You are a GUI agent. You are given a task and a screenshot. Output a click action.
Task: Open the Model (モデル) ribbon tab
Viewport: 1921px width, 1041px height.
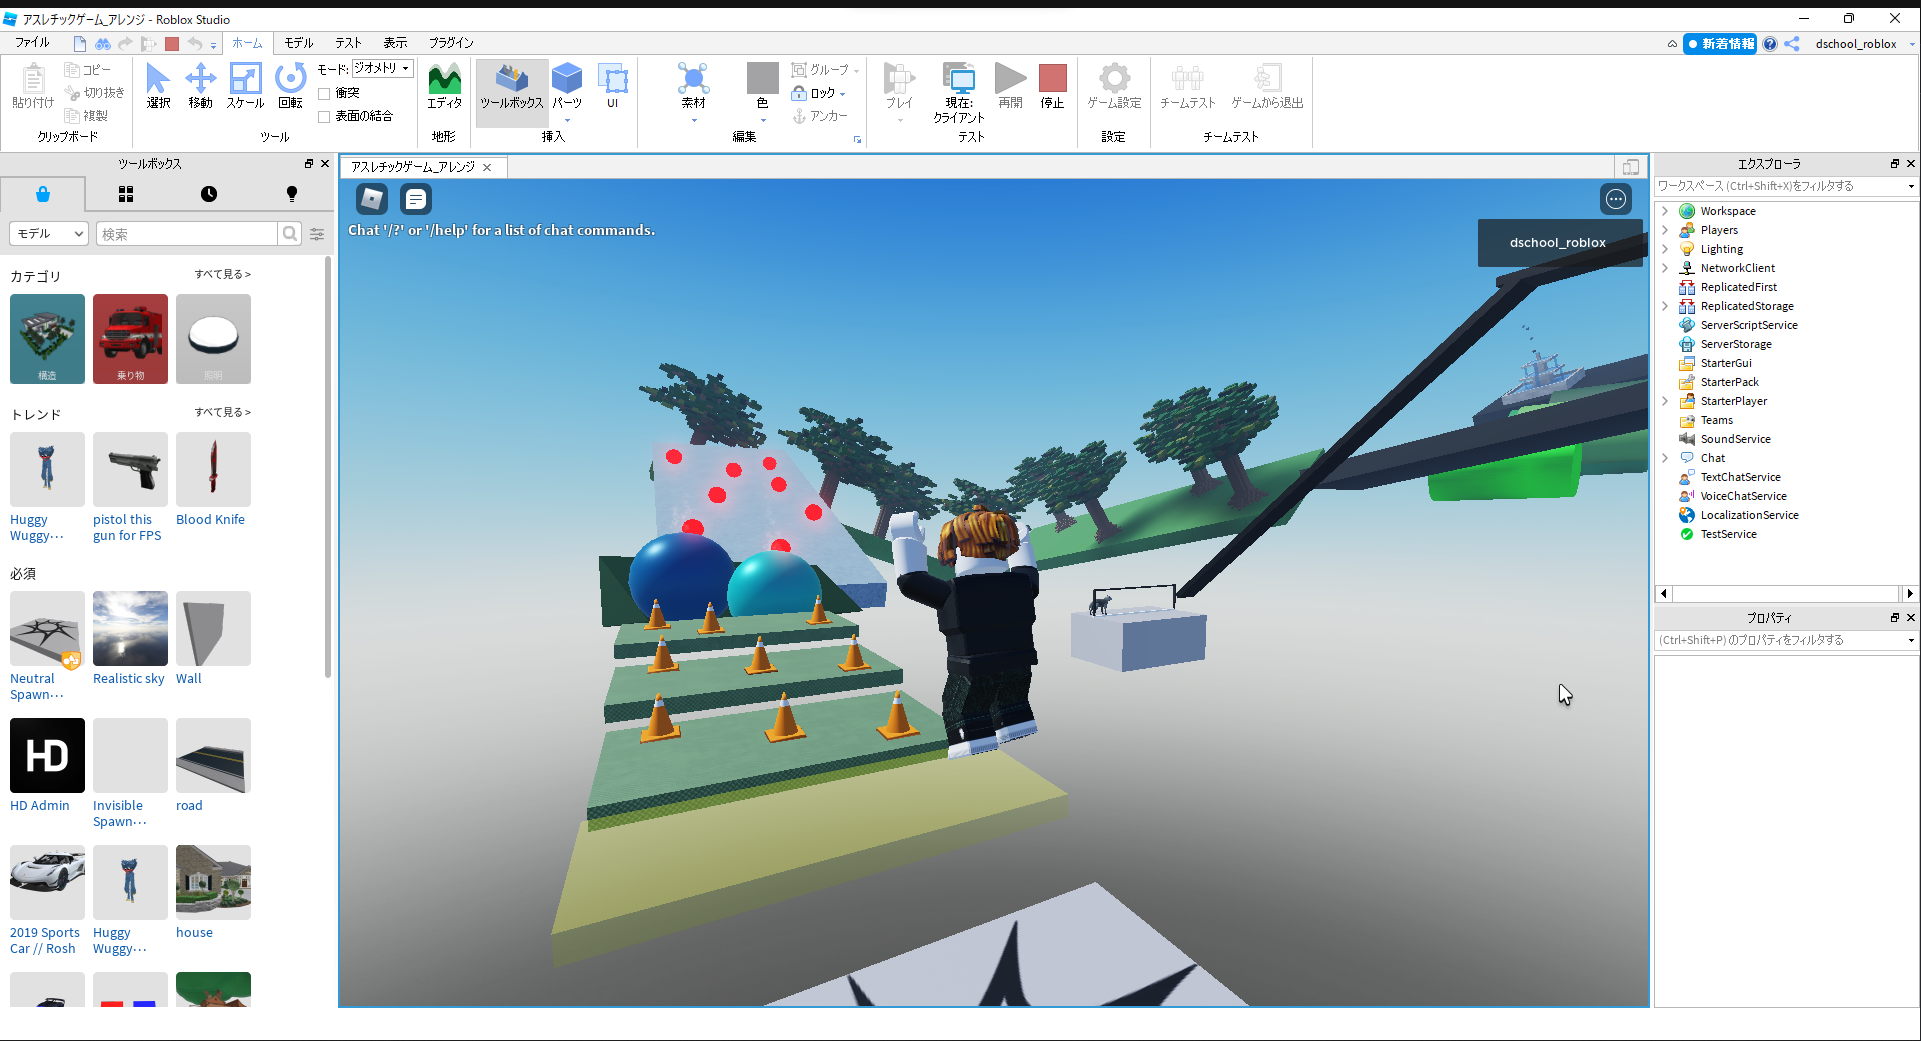click(x=298, y=43)
